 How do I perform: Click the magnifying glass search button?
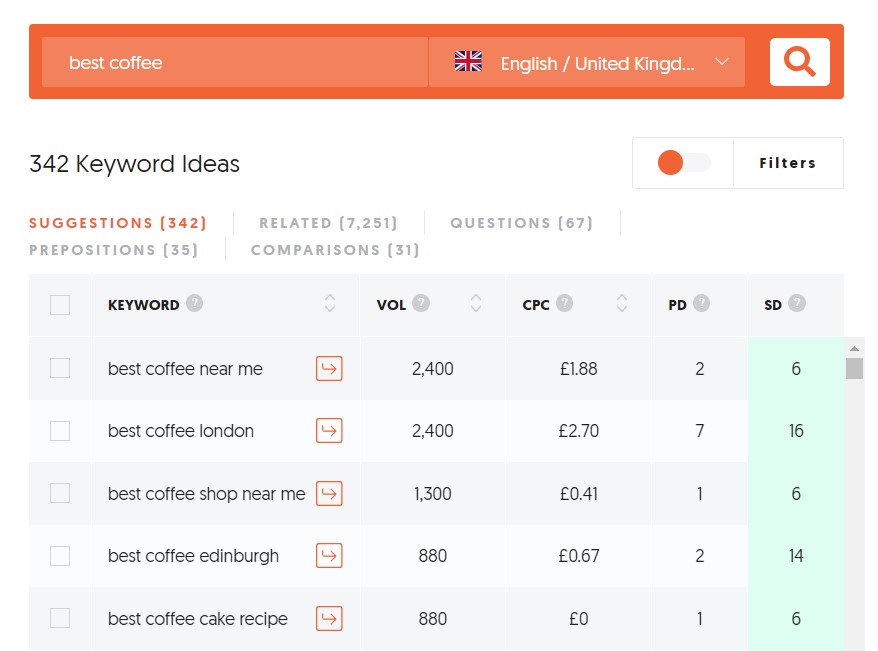[799, 62]
